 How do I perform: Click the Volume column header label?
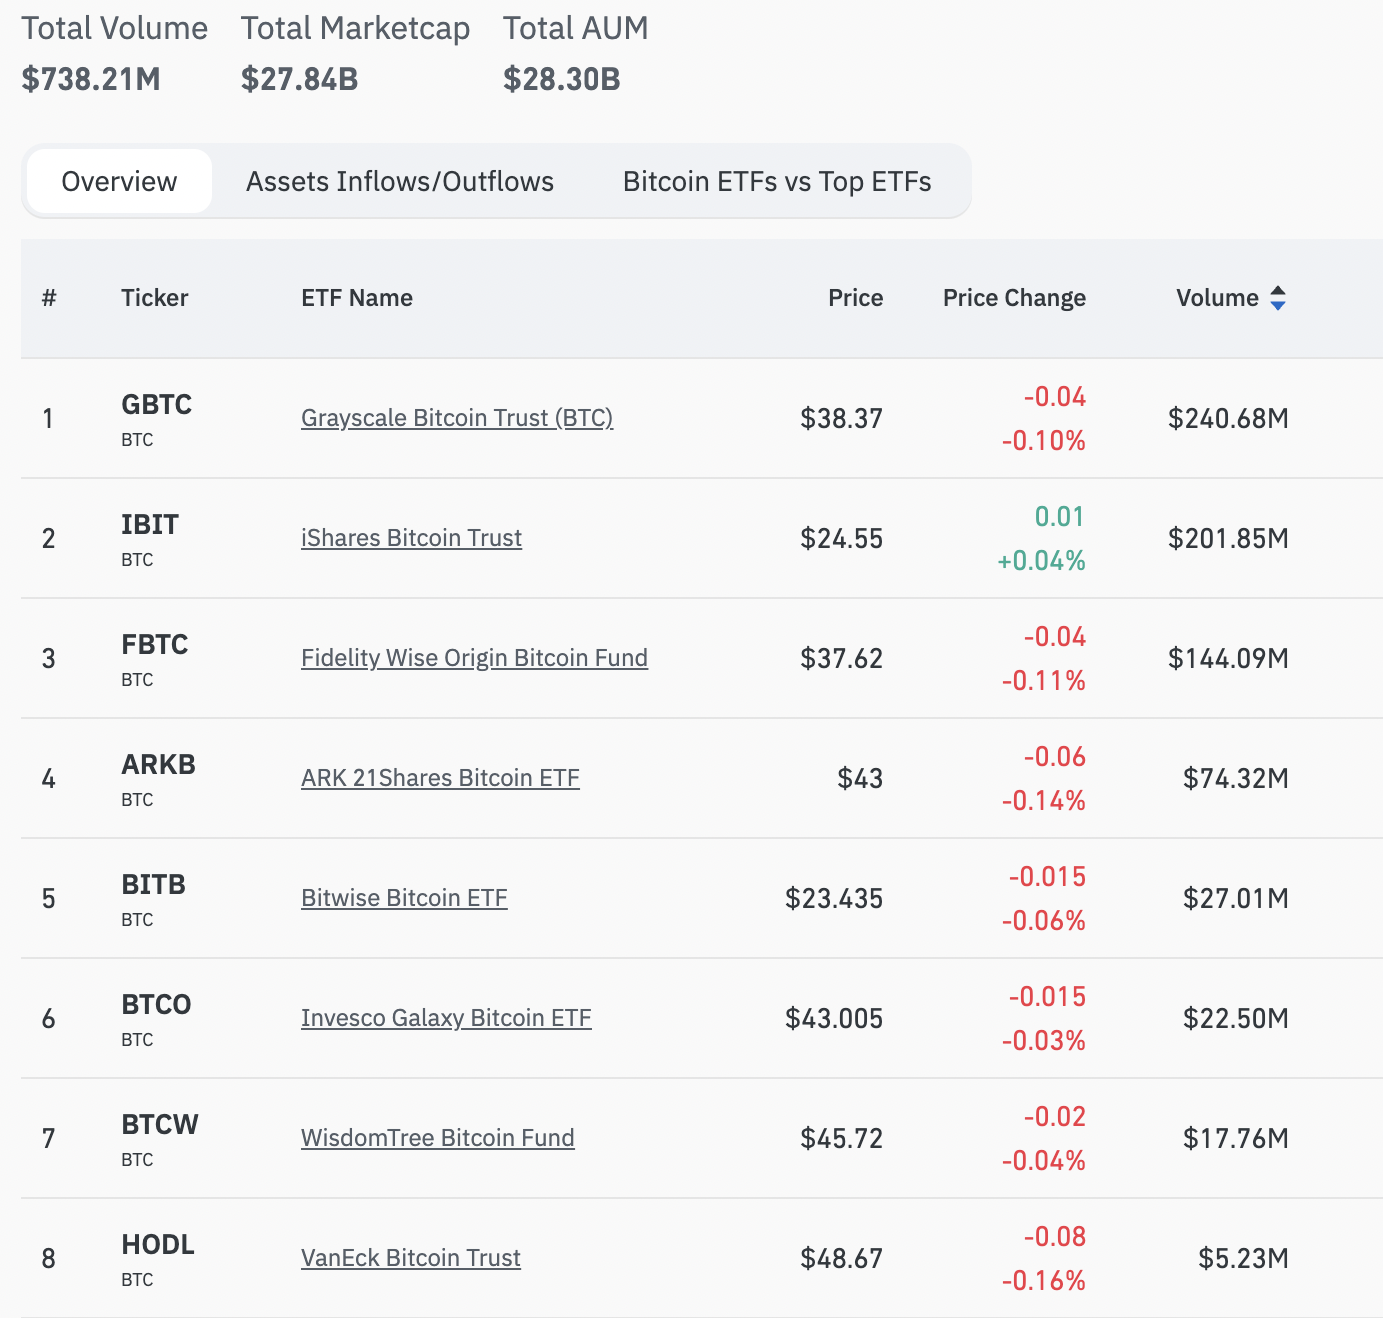coord(1217,298)
